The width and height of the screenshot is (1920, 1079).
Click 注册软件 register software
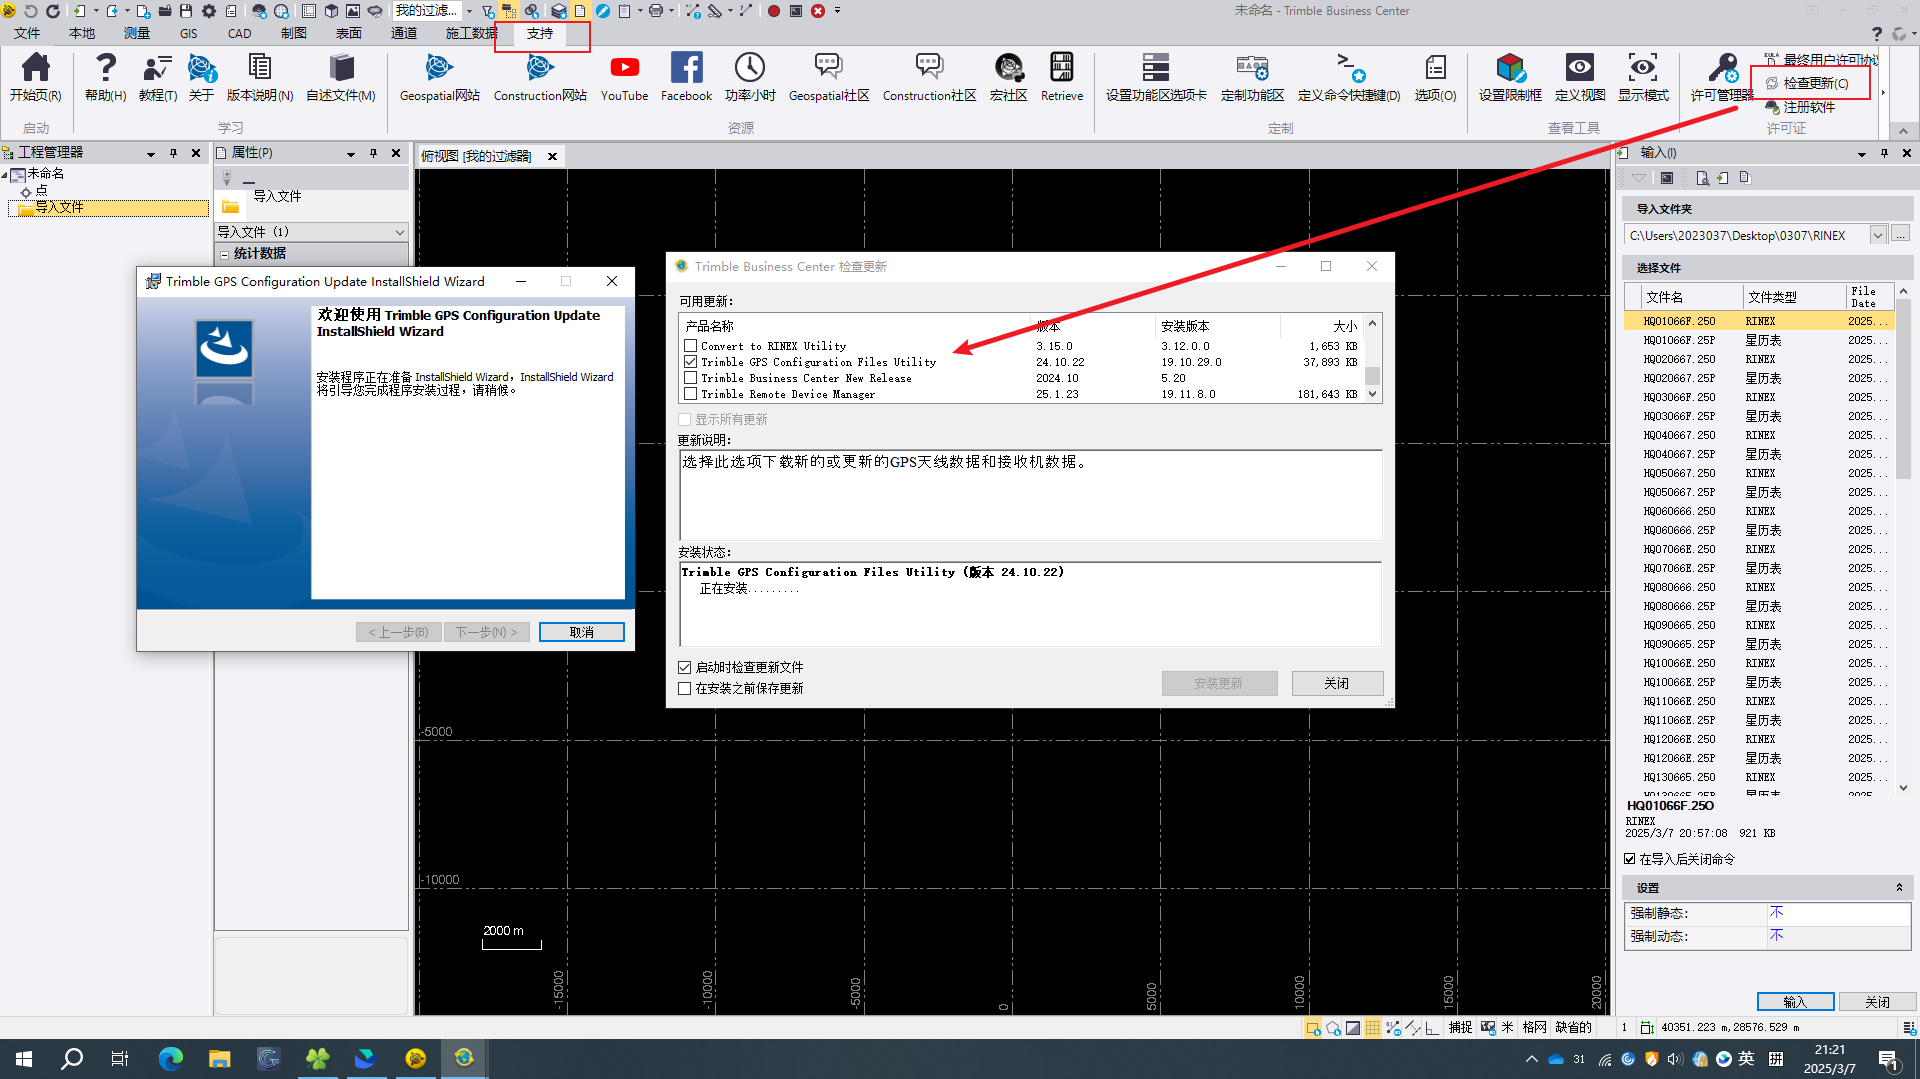pos(1801,107)
